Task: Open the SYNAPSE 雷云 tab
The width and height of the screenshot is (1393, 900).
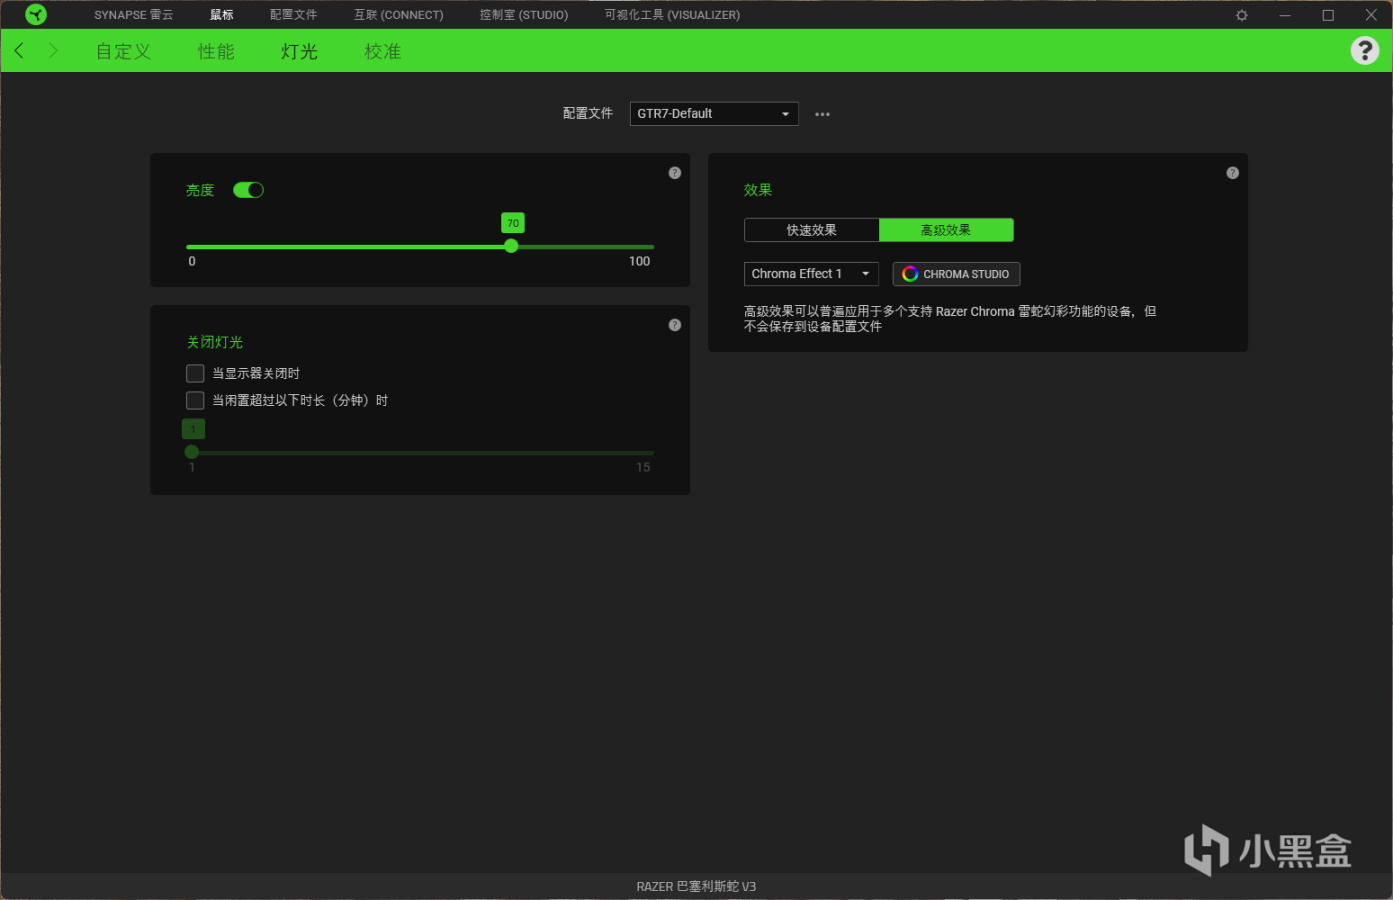Action: (134, 15)
